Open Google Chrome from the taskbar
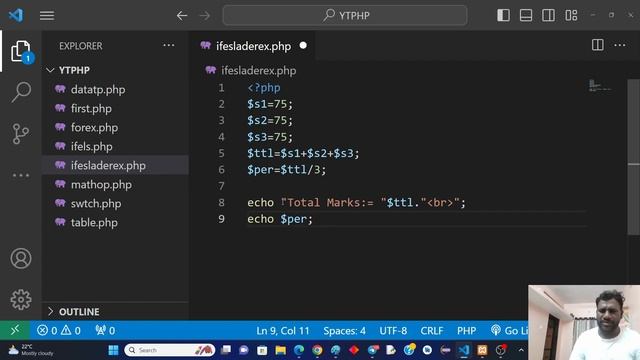640x360 pixels. tap(317, 350)
